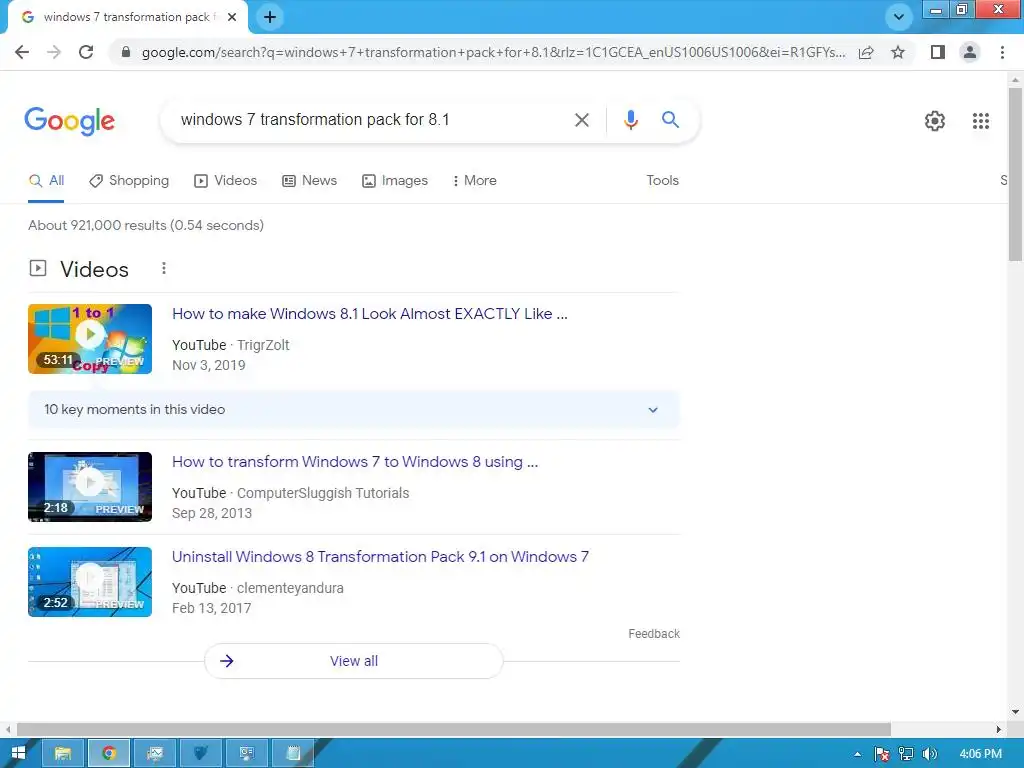Open the volume speaker tray icon

pyautogui.click(x=929, y=754)
